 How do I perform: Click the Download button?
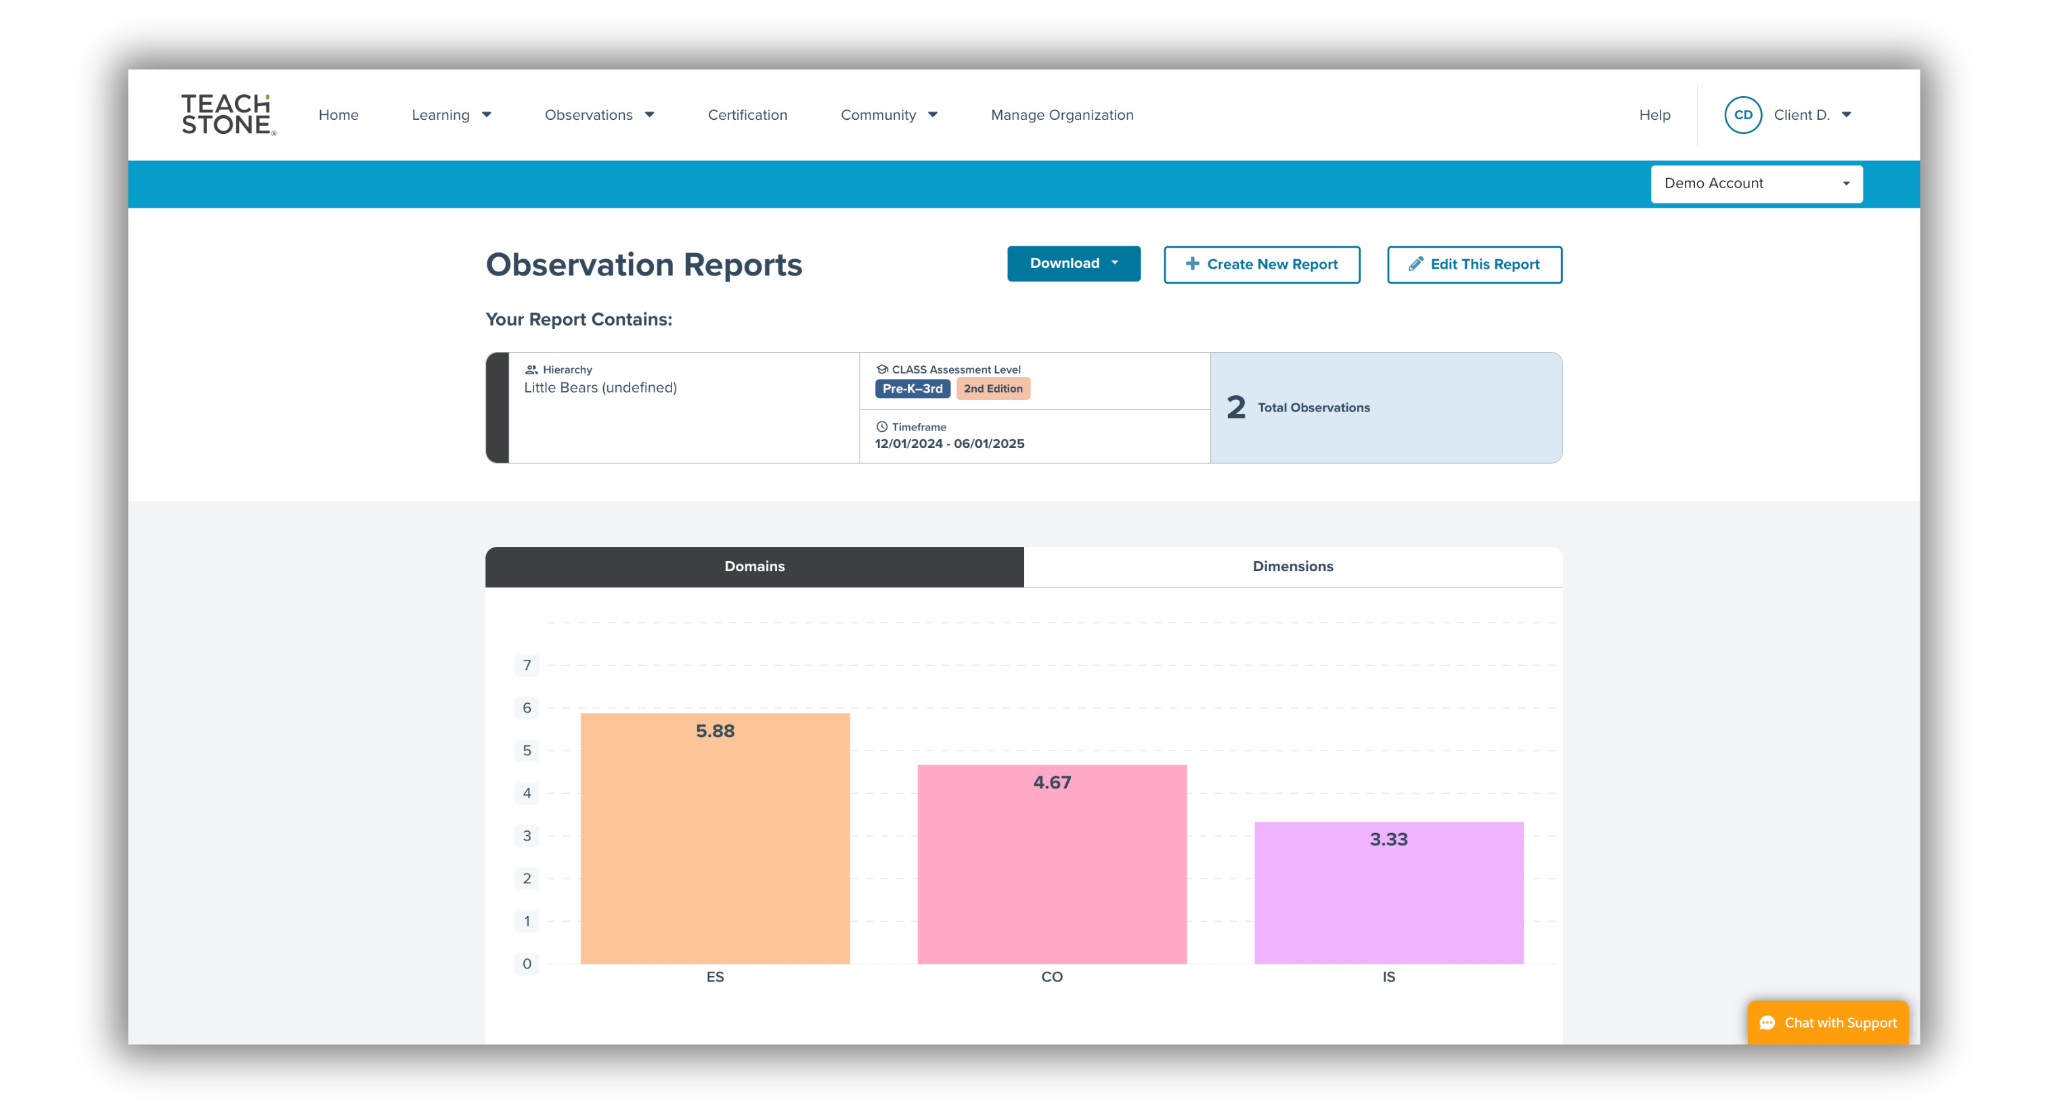click(1073, 264)
